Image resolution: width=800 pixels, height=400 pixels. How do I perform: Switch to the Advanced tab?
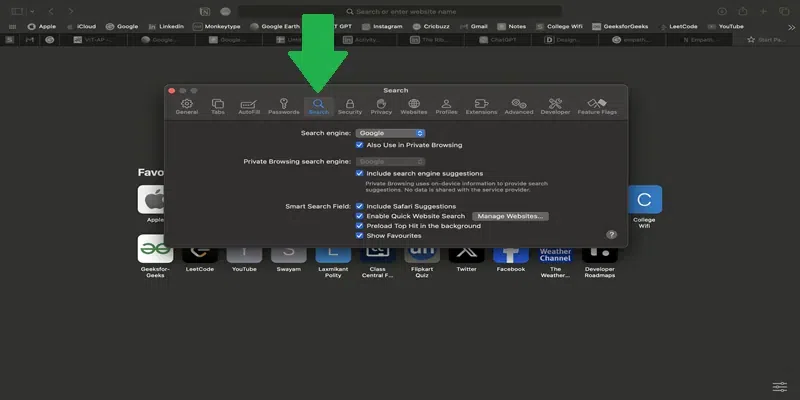(x=518, y=106)
